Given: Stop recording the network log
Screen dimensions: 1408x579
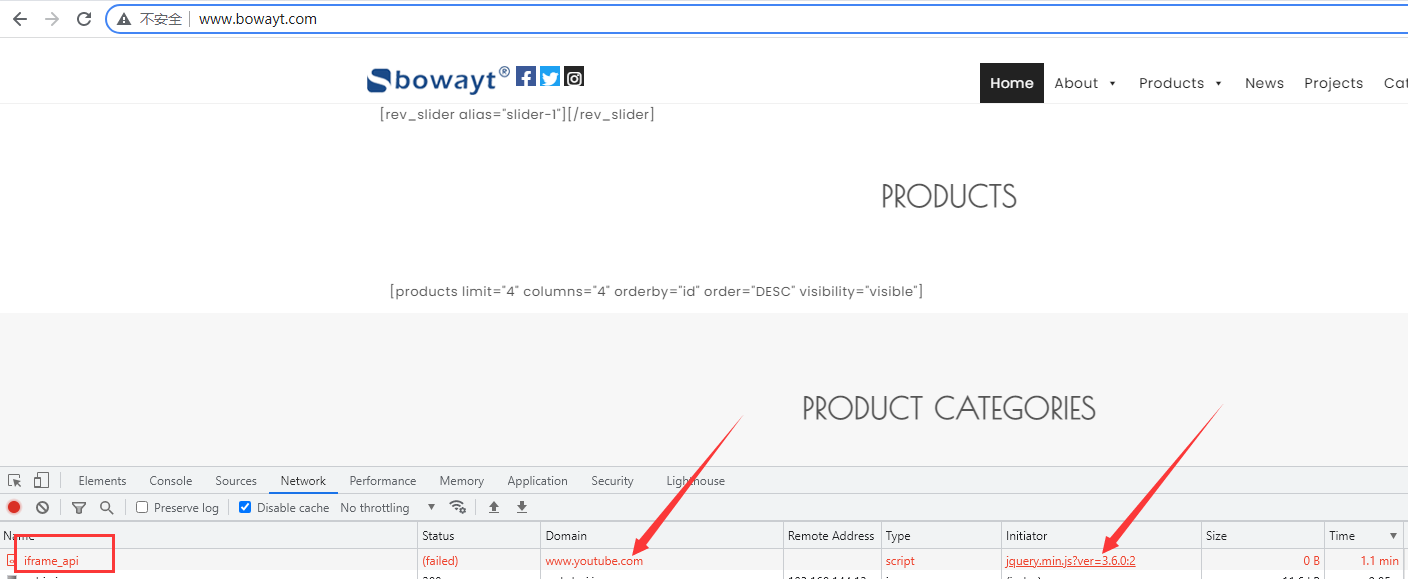Looking at the screenshot, I should (x=14, y=508).
